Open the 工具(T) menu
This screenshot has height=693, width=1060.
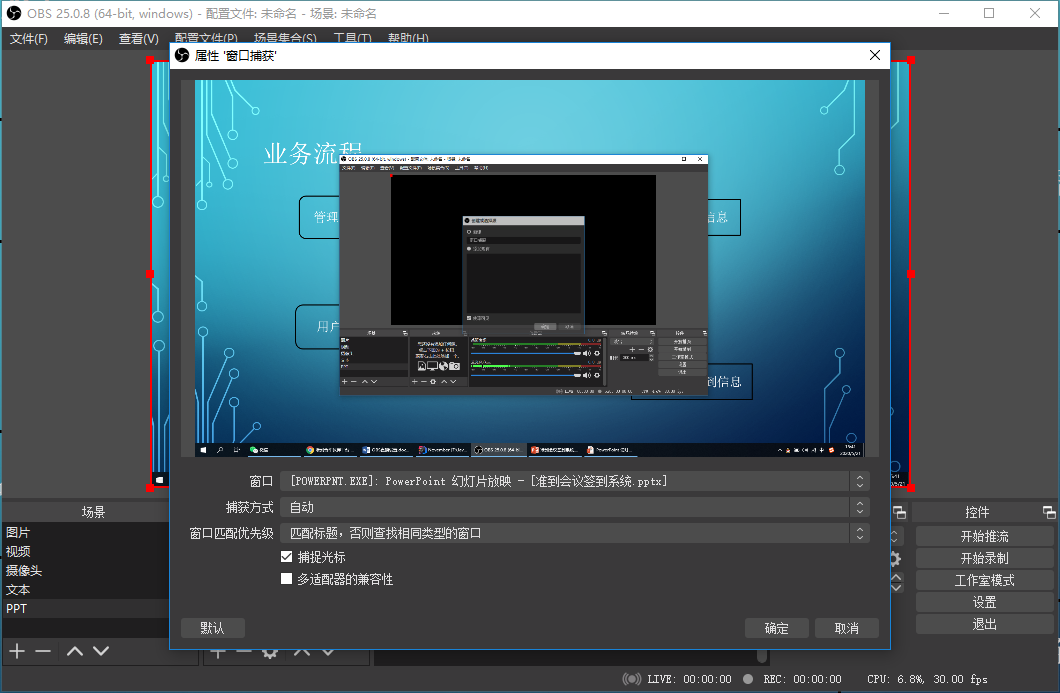click(352, 39)
